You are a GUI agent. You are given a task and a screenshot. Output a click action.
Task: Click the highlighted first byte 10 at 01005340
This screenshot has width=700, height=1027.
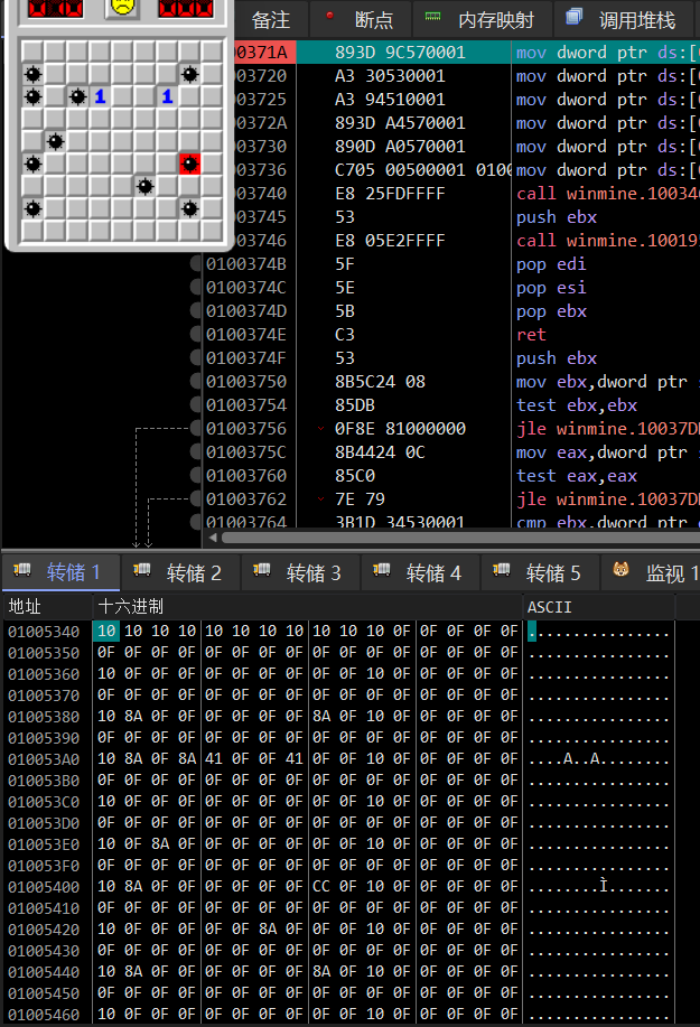(x=106, y=631)
